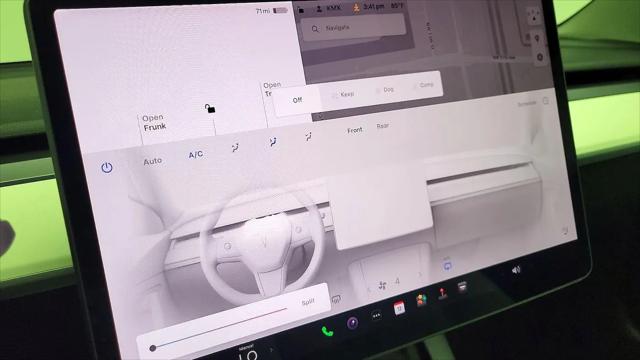Select the Off climate mode option
640x360 pixels.
tap(297, 100)
